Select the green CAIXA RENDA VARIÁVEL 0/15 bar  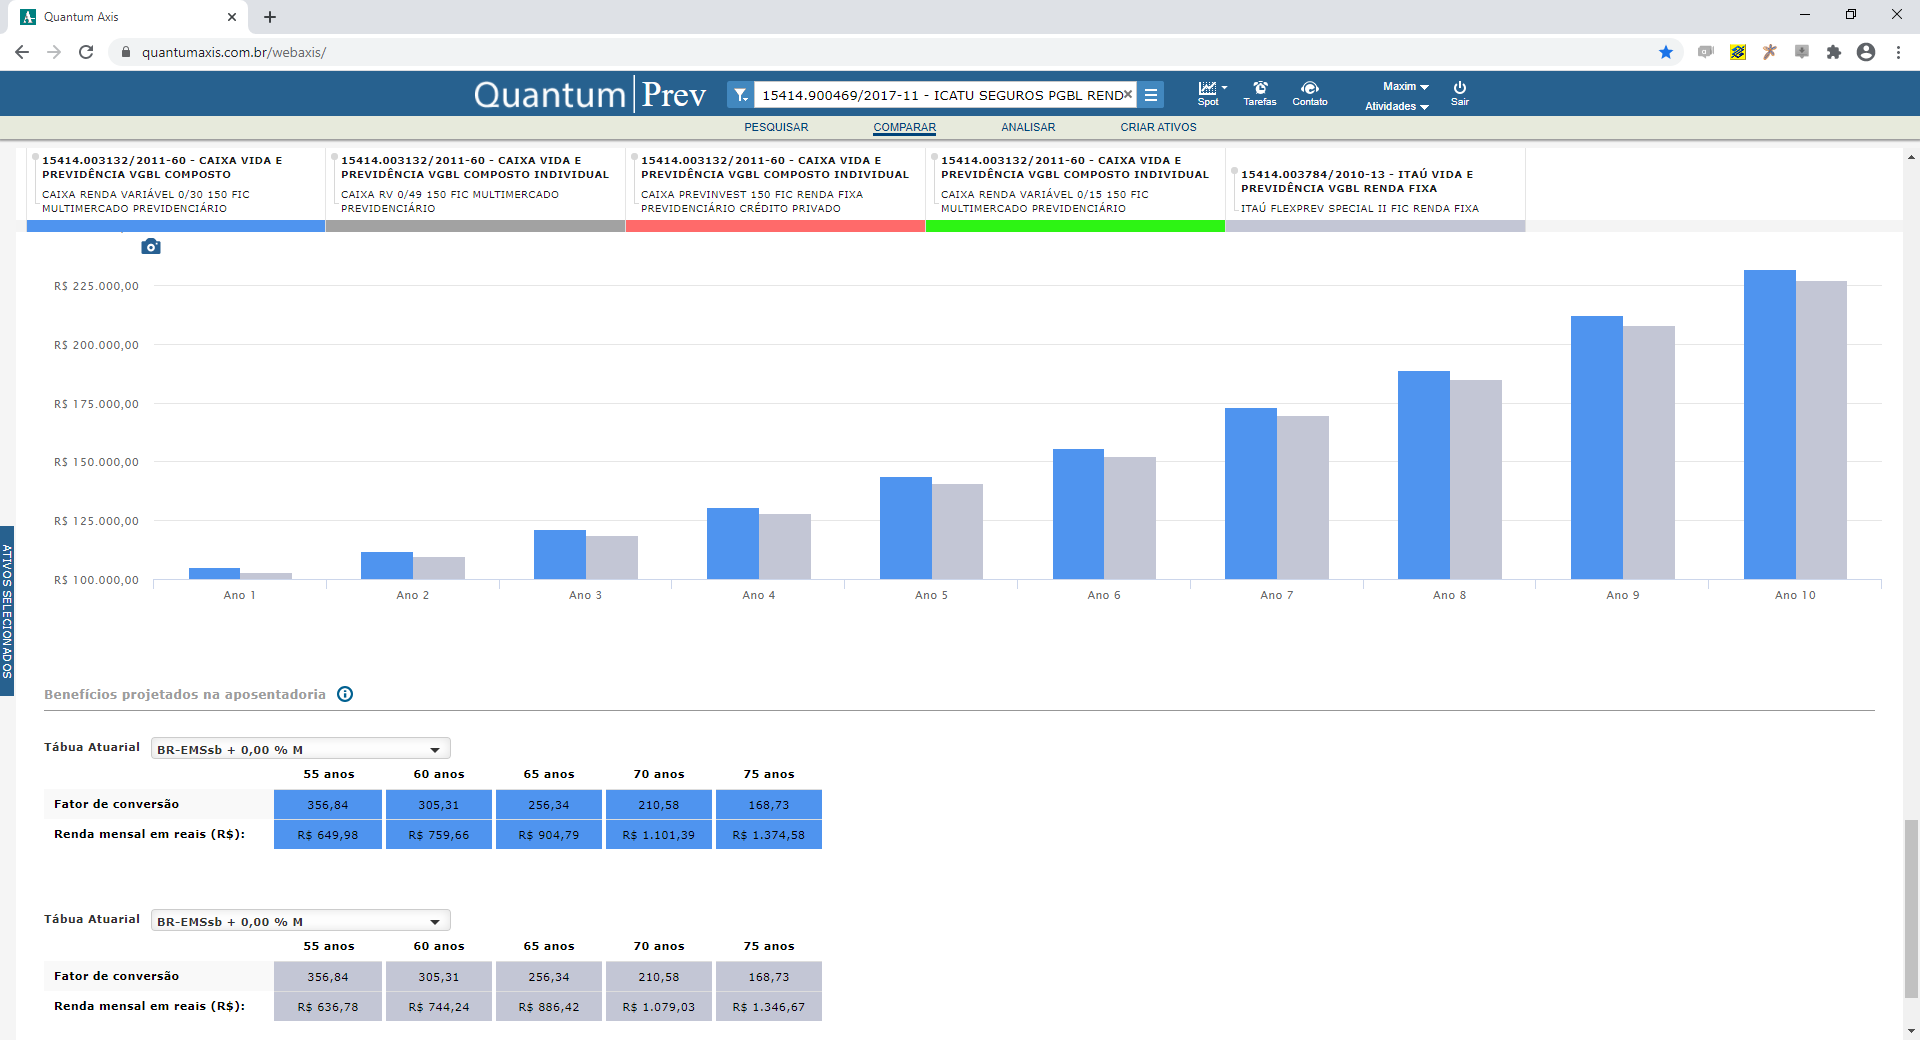1075,226
